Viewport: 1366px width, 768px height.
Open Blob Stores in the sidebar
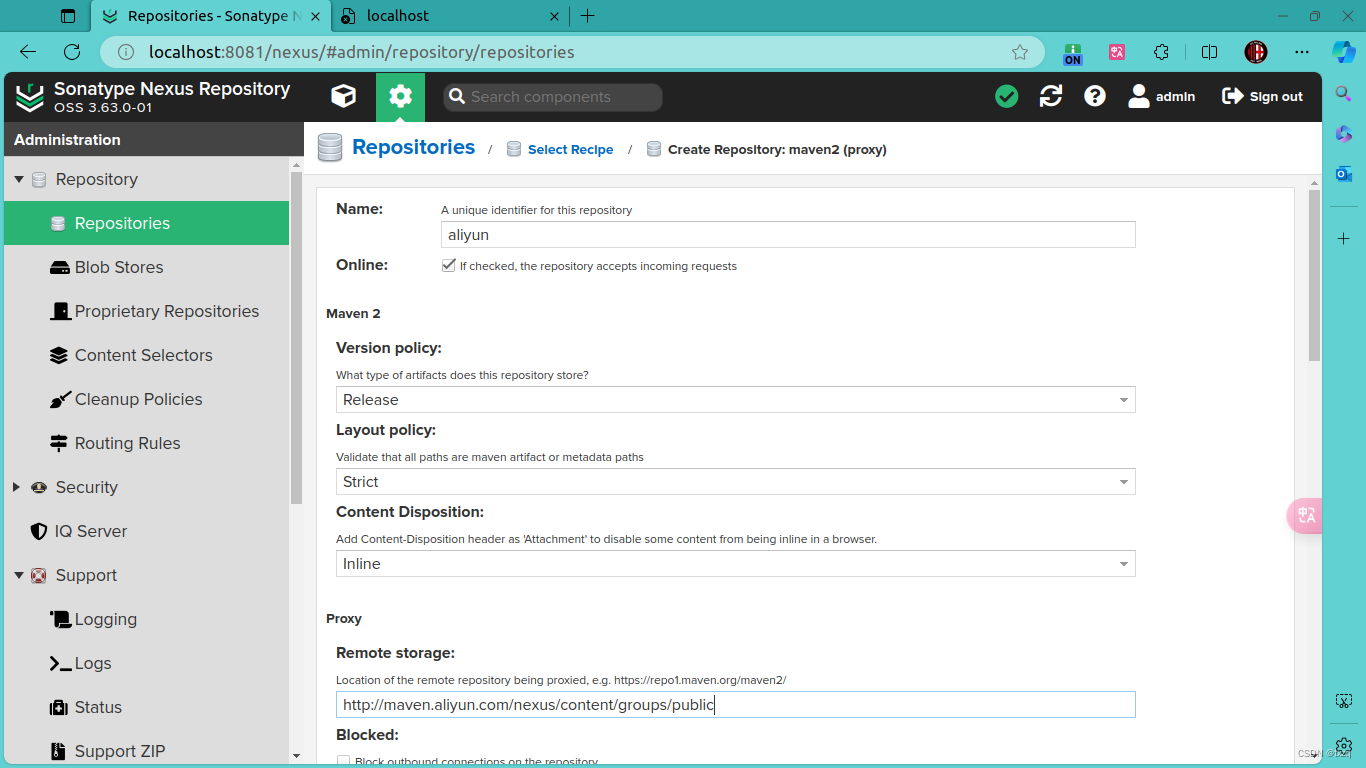pyautogui.click(x=146, y=267)
